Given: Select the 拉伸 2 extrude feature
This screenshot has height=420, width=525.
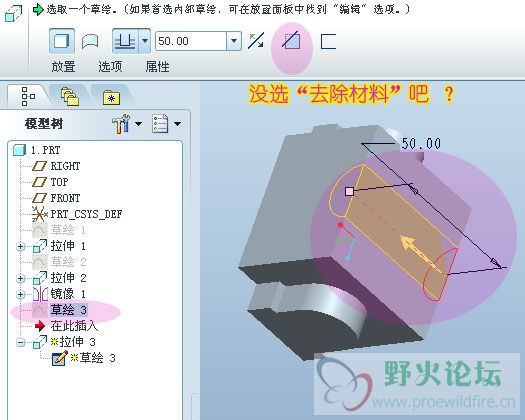Looking at the screenshot, I should 69,278.
